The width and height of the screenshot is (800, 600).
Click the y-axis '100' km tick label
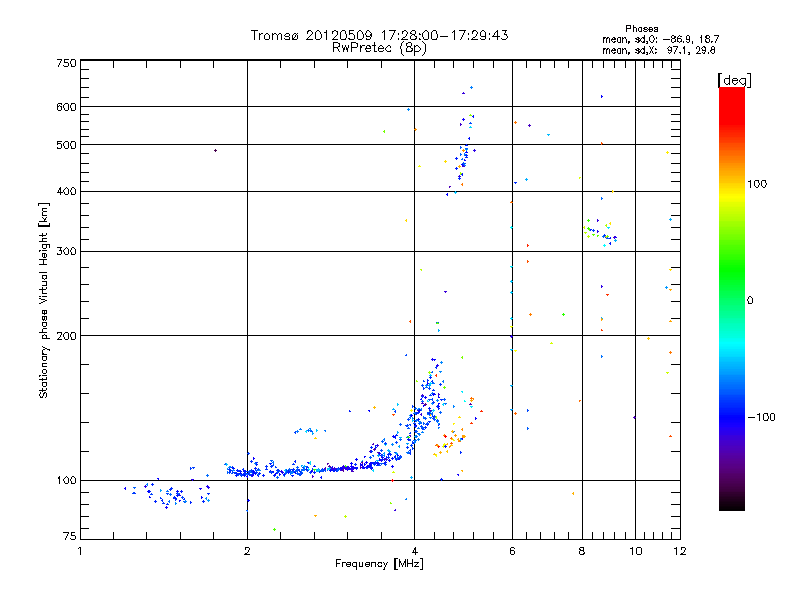pos(66,480)
